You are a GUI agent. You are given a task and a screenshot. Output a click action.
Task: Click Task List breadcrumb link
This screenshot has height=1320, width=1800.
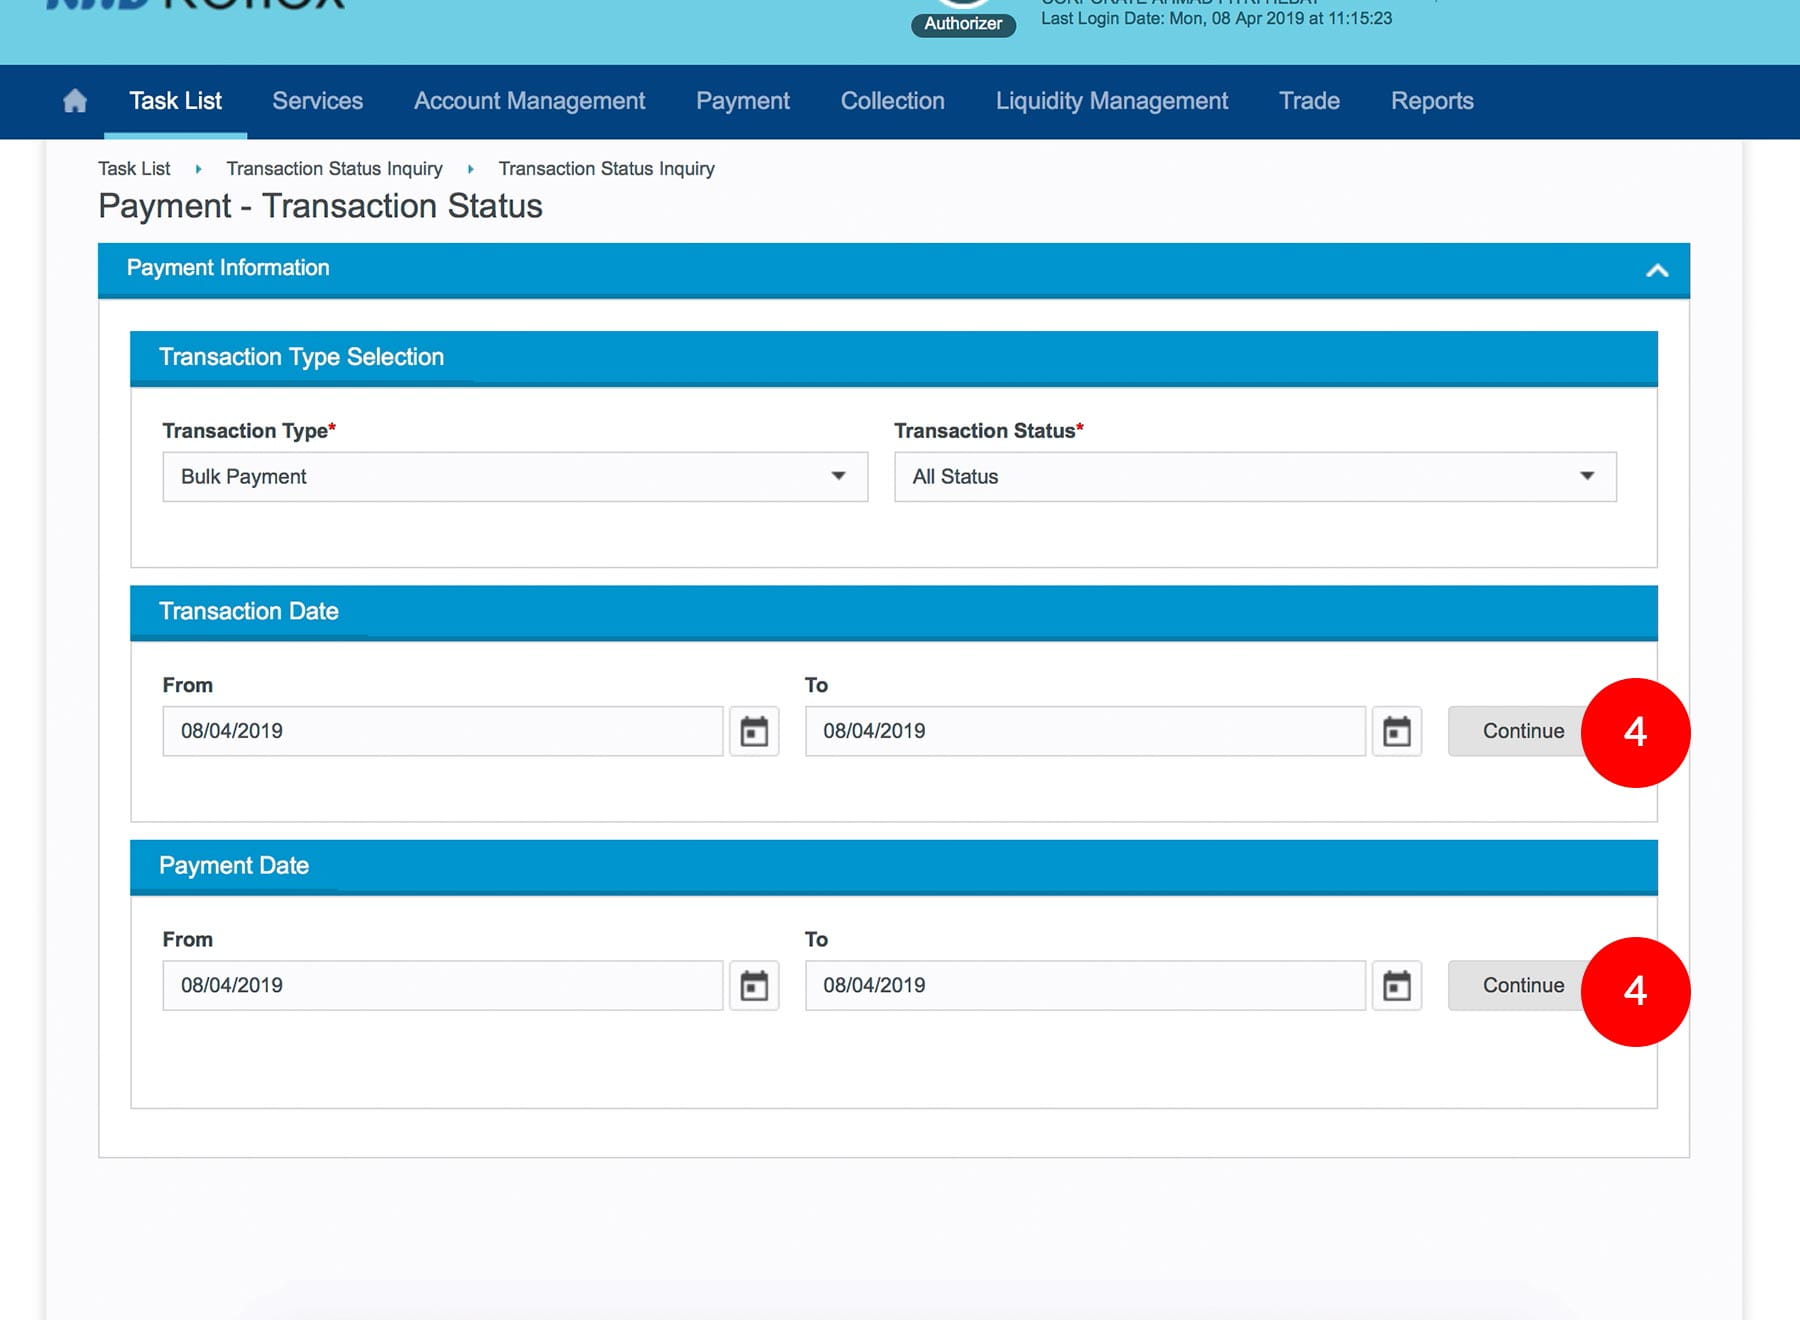[134, 169]
